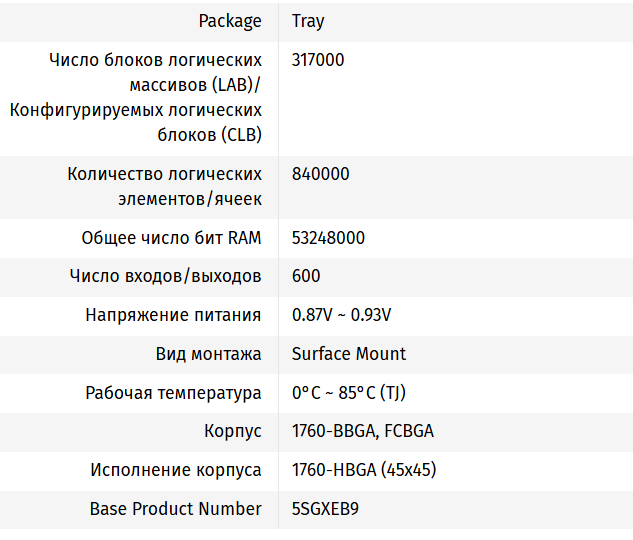Select the "Surface Mount" value
Screen dimensions: 633x540
(349, 354)
